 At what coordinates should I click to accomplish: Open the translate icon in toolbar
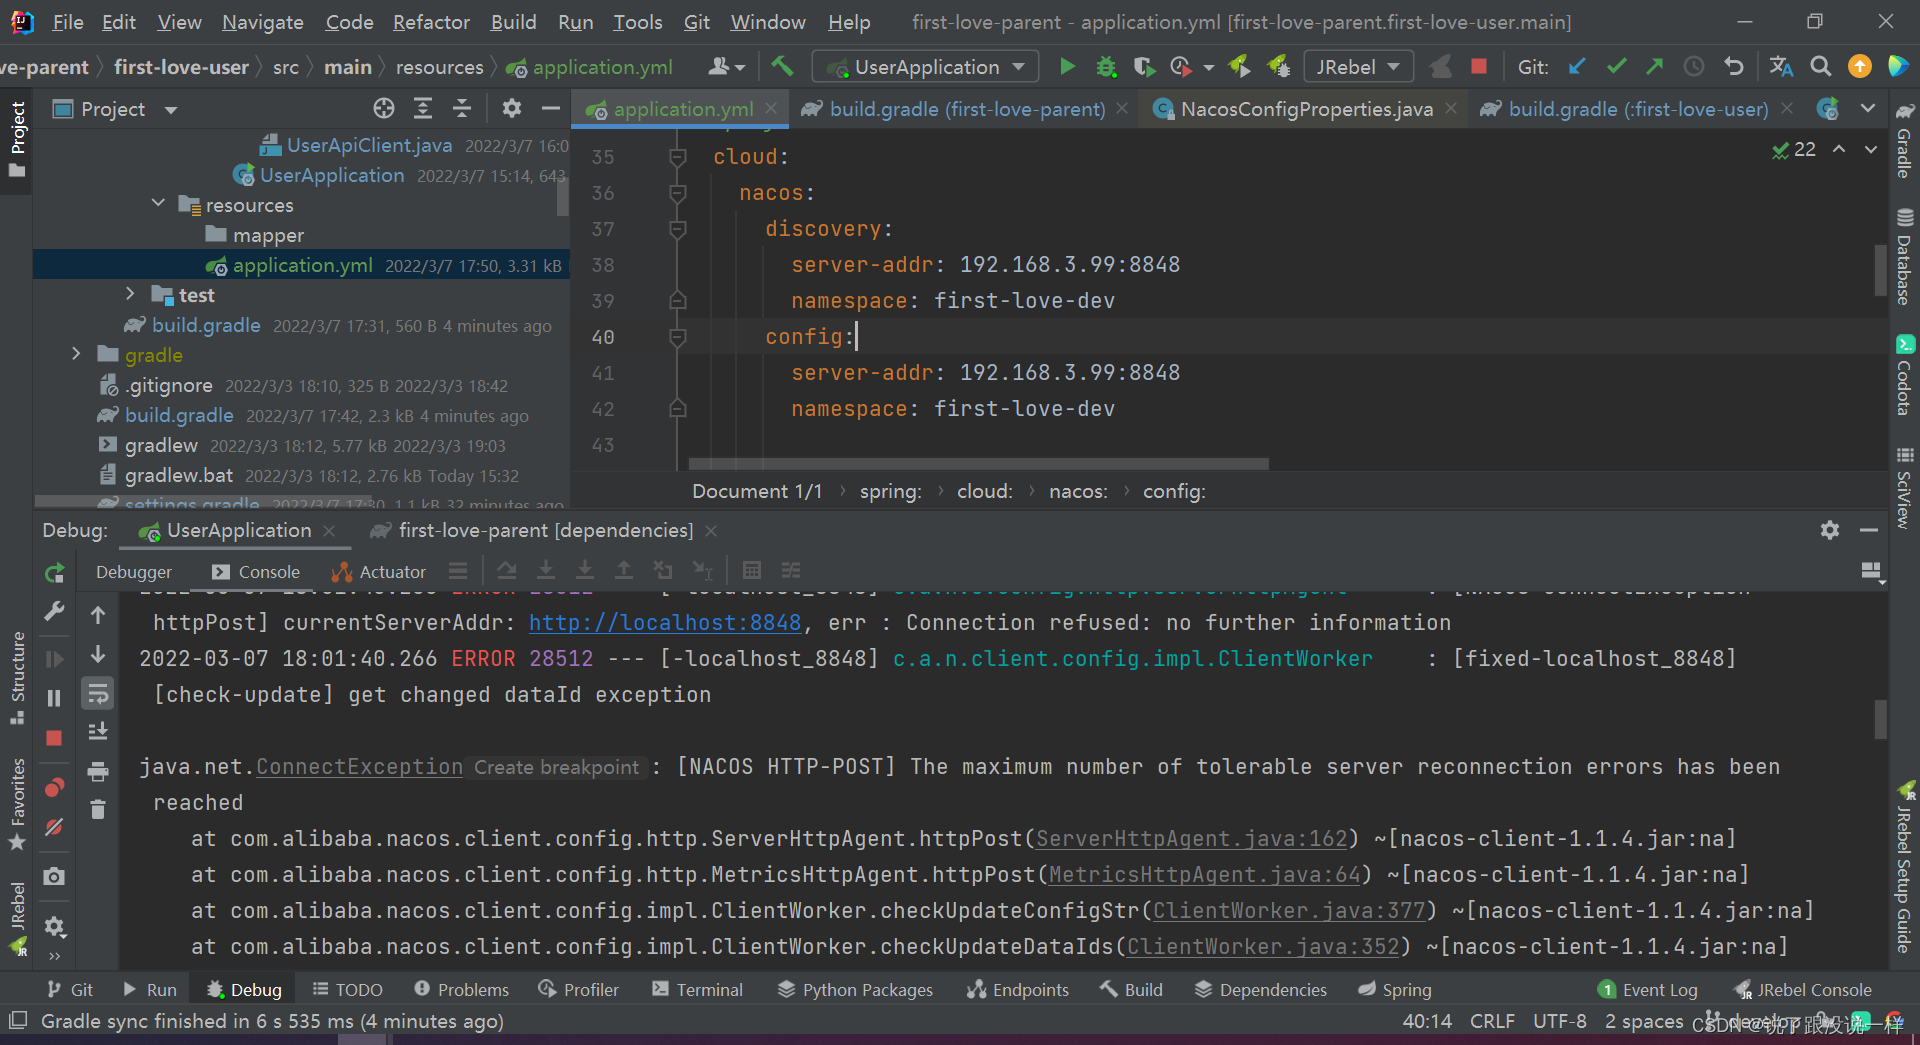pyautogui.click(x=1781, y=67)
